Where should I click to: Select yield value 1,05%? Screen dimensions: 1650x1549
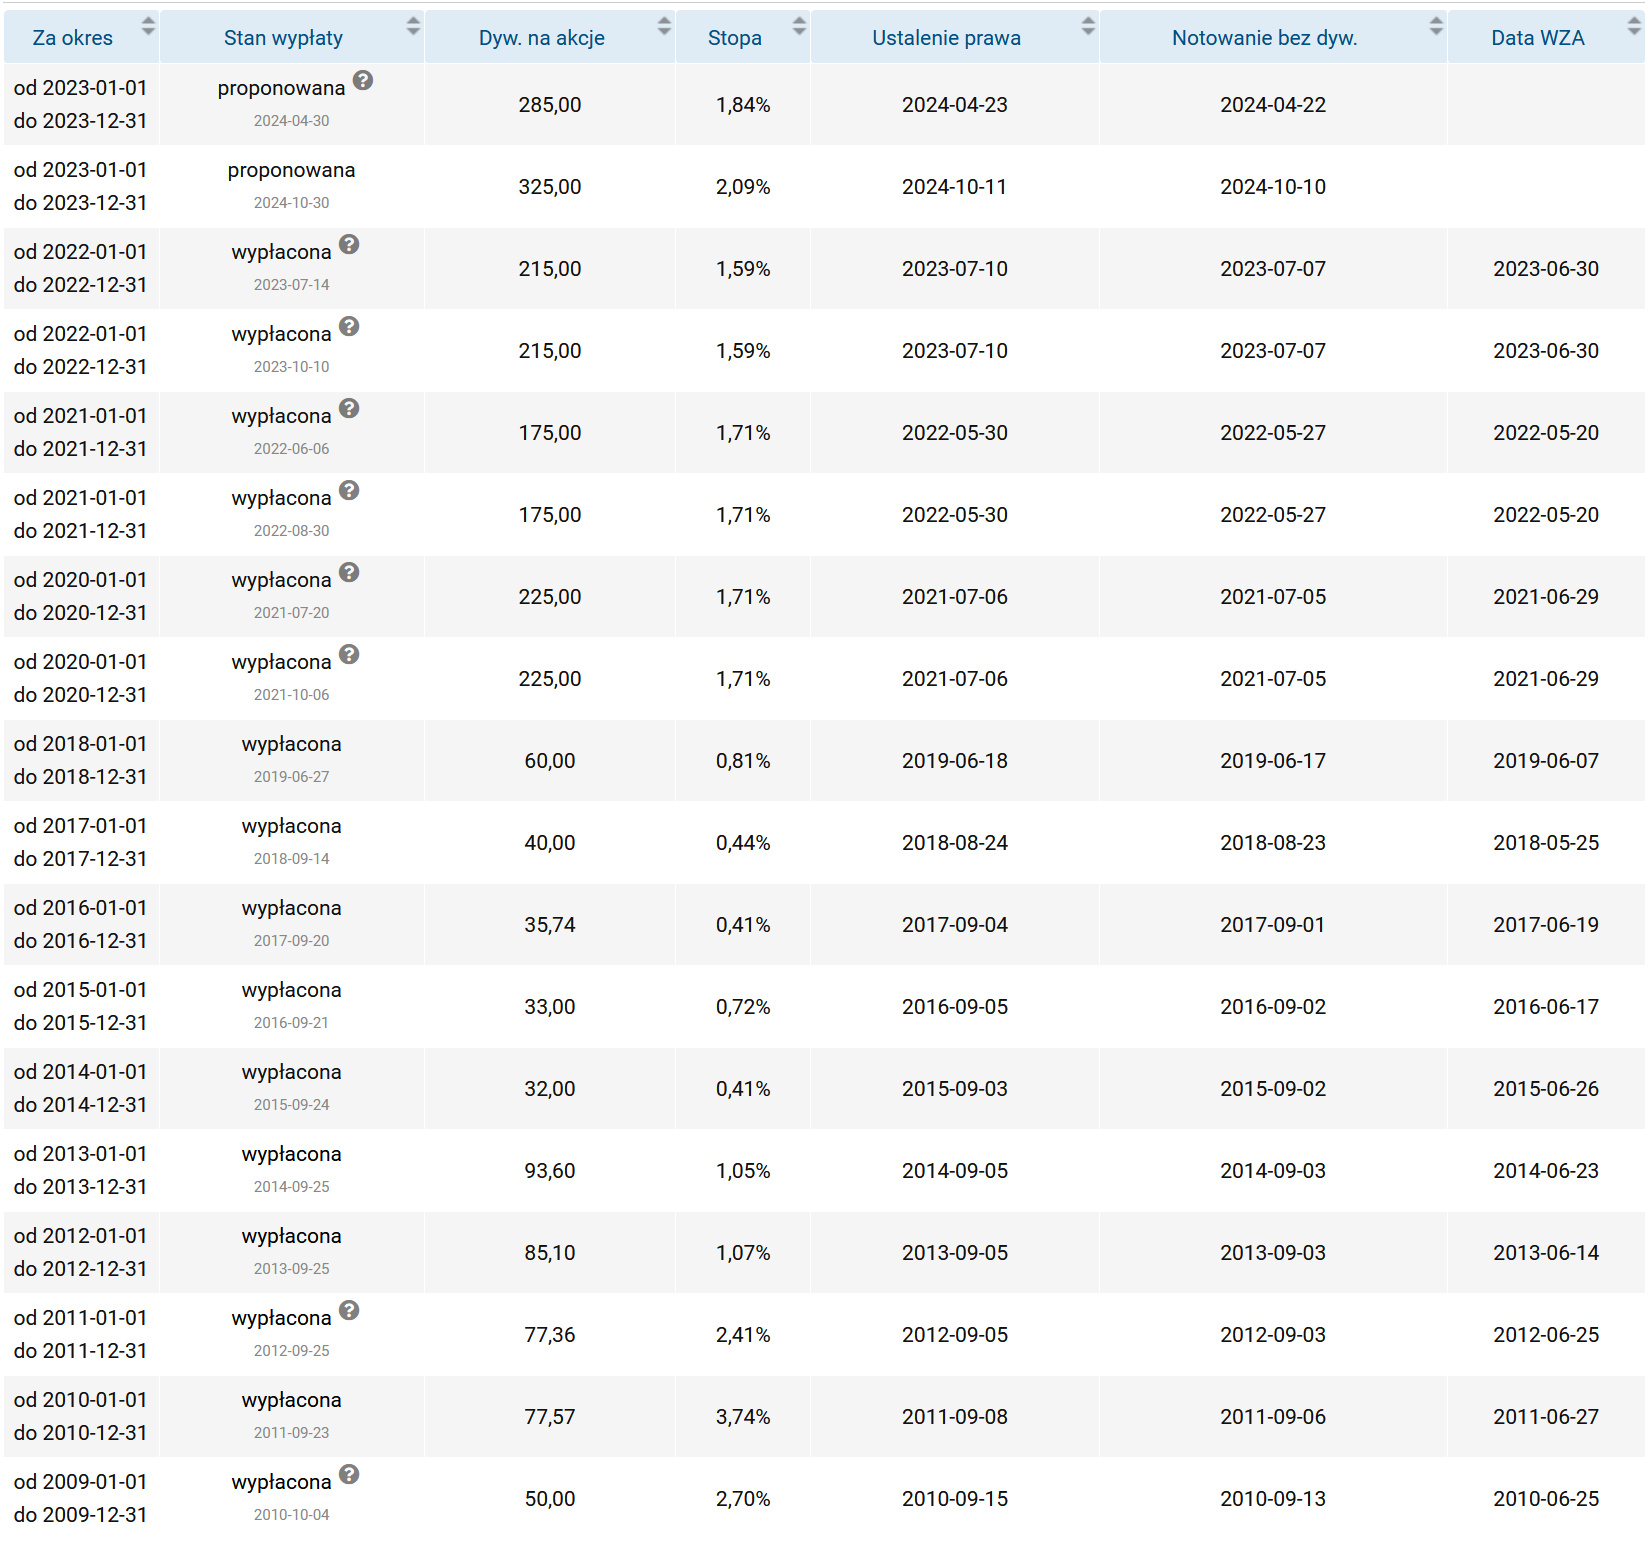(743, 1171)
